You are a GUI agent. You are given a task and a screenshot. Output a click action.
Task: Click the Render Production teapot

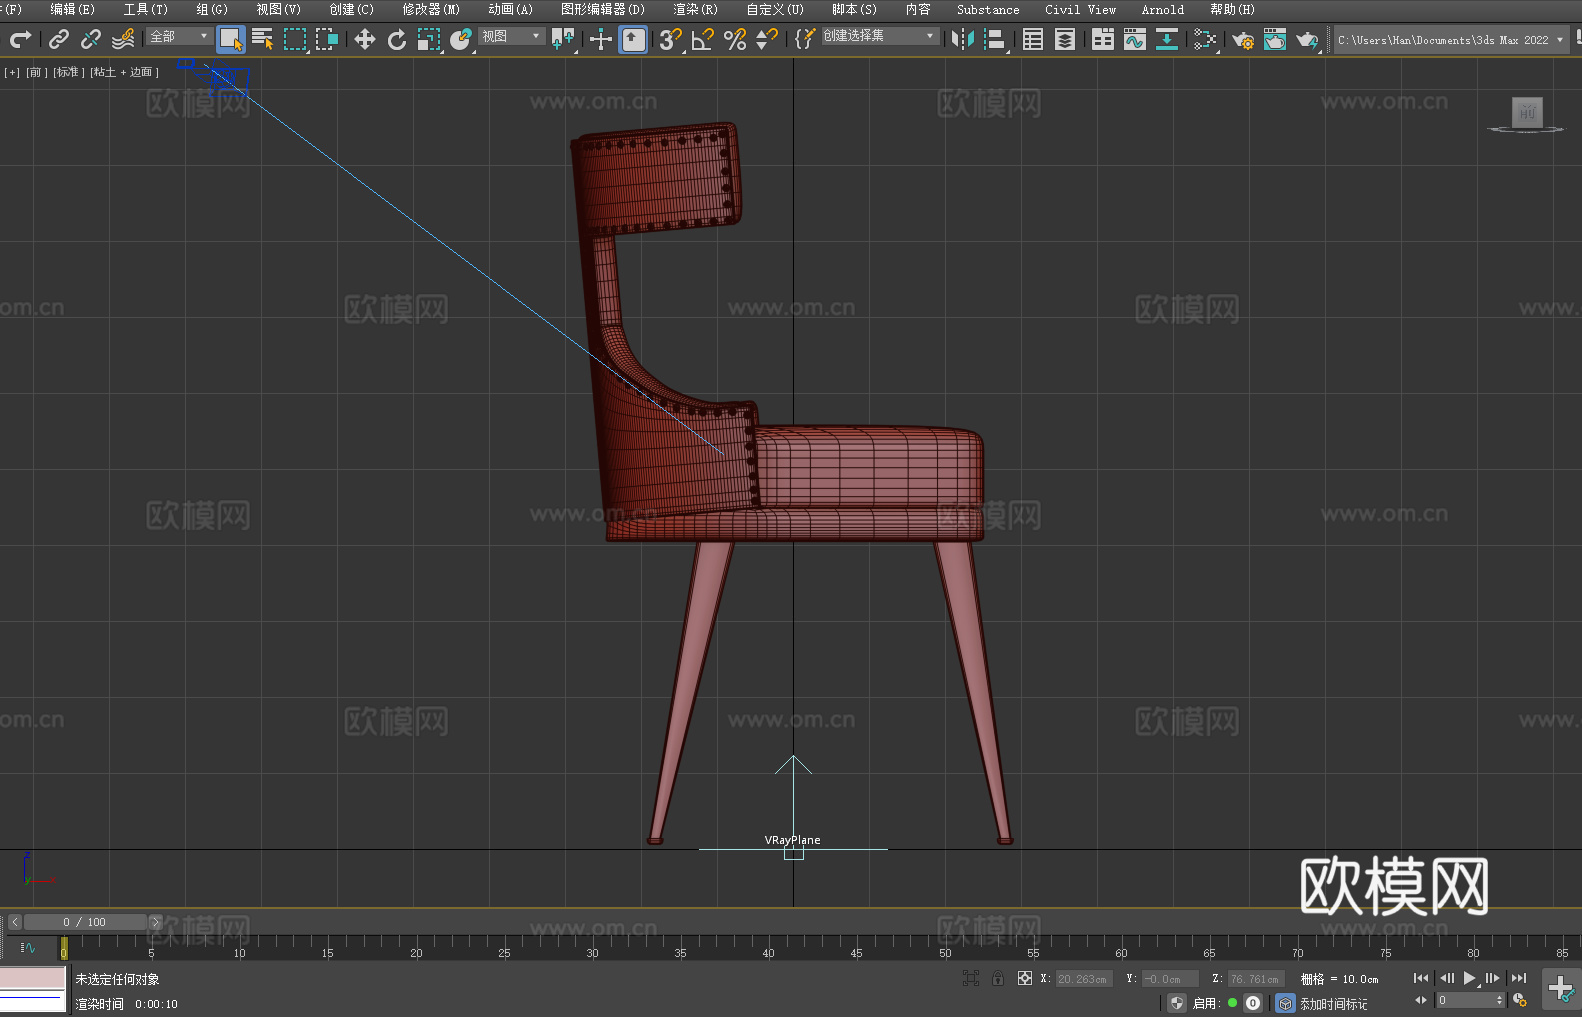pyautogui.click(x=1307, y=39)
